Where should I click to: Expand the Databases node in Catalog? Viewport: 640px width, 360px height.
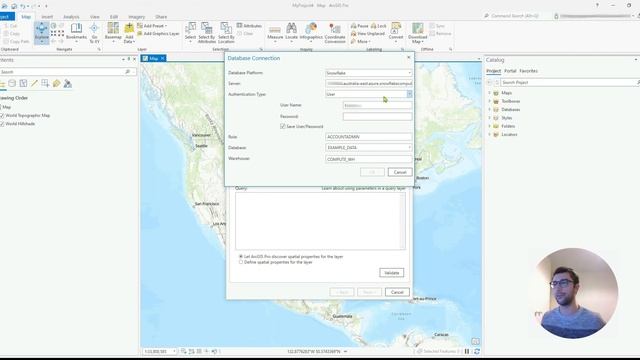tap(489, 109)
